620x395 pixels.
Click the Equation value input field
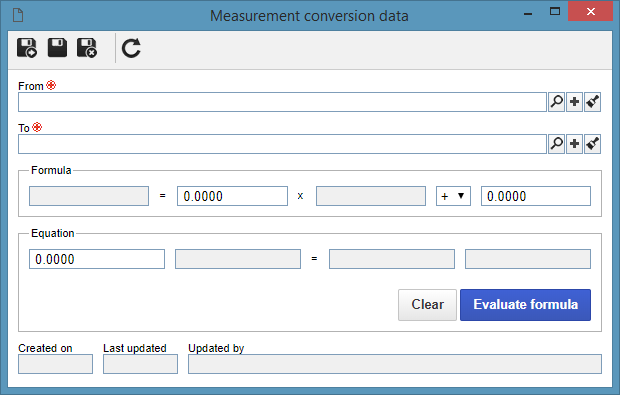[x=97, y=259]
